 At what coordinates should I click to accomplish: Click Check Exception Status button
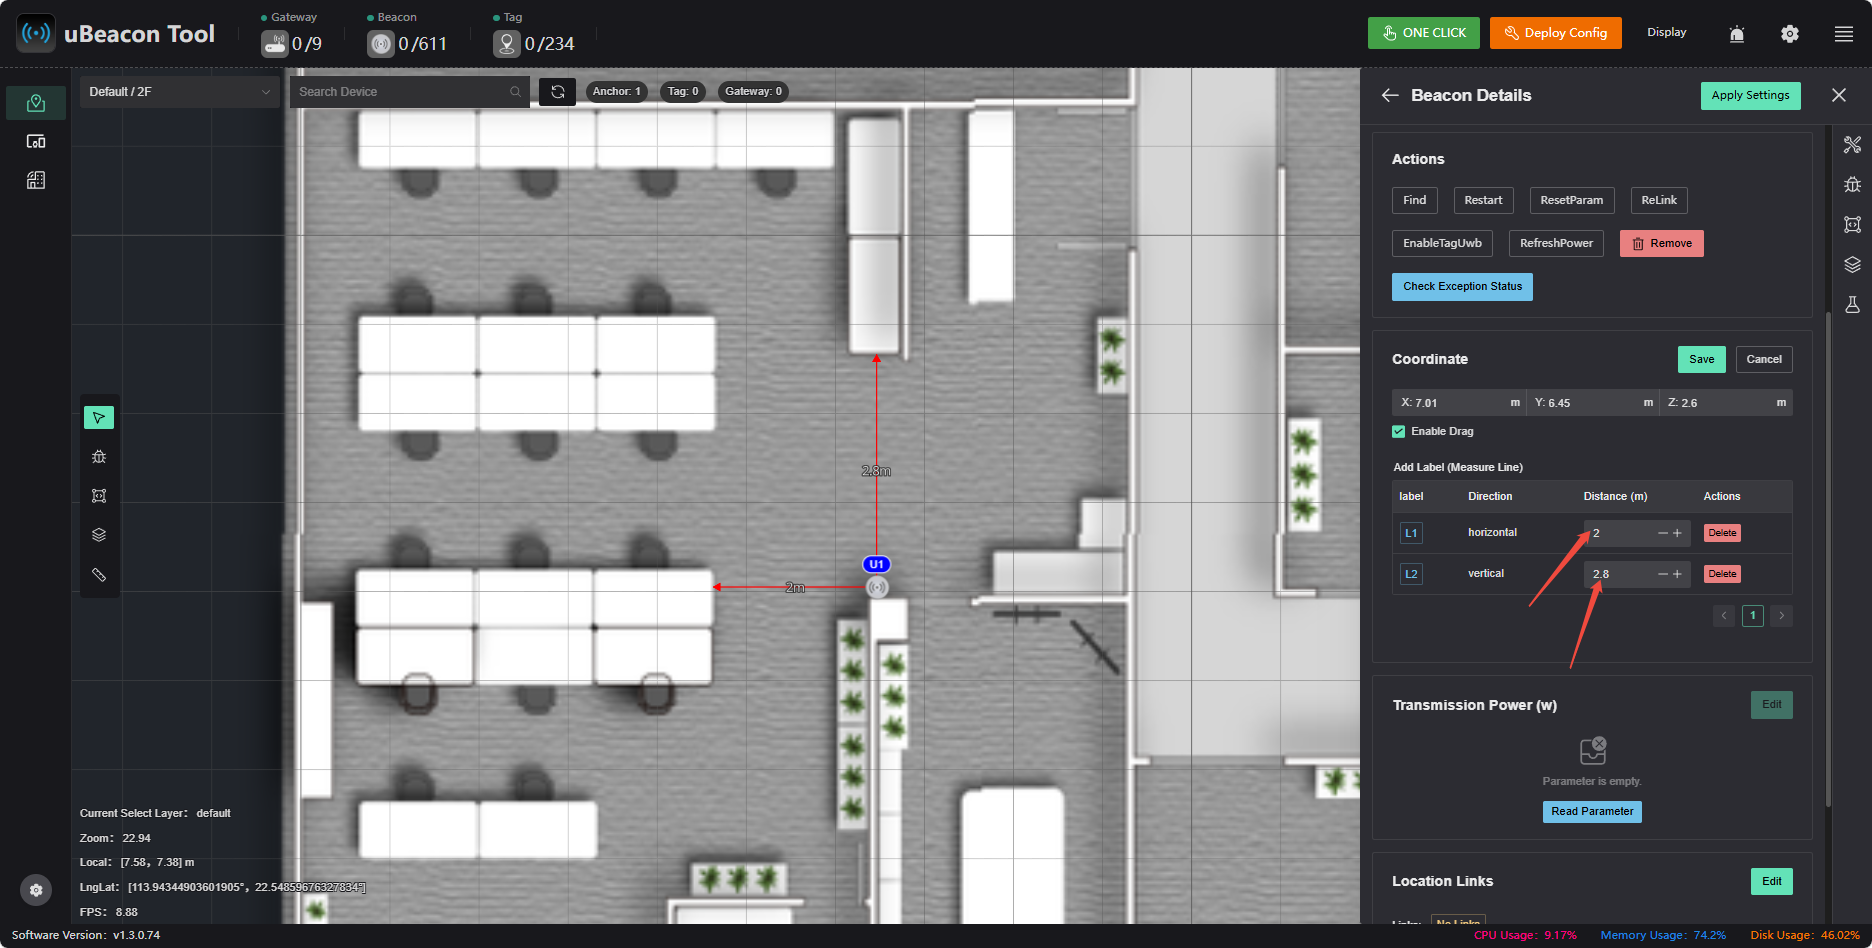(x=1462, y=287)
